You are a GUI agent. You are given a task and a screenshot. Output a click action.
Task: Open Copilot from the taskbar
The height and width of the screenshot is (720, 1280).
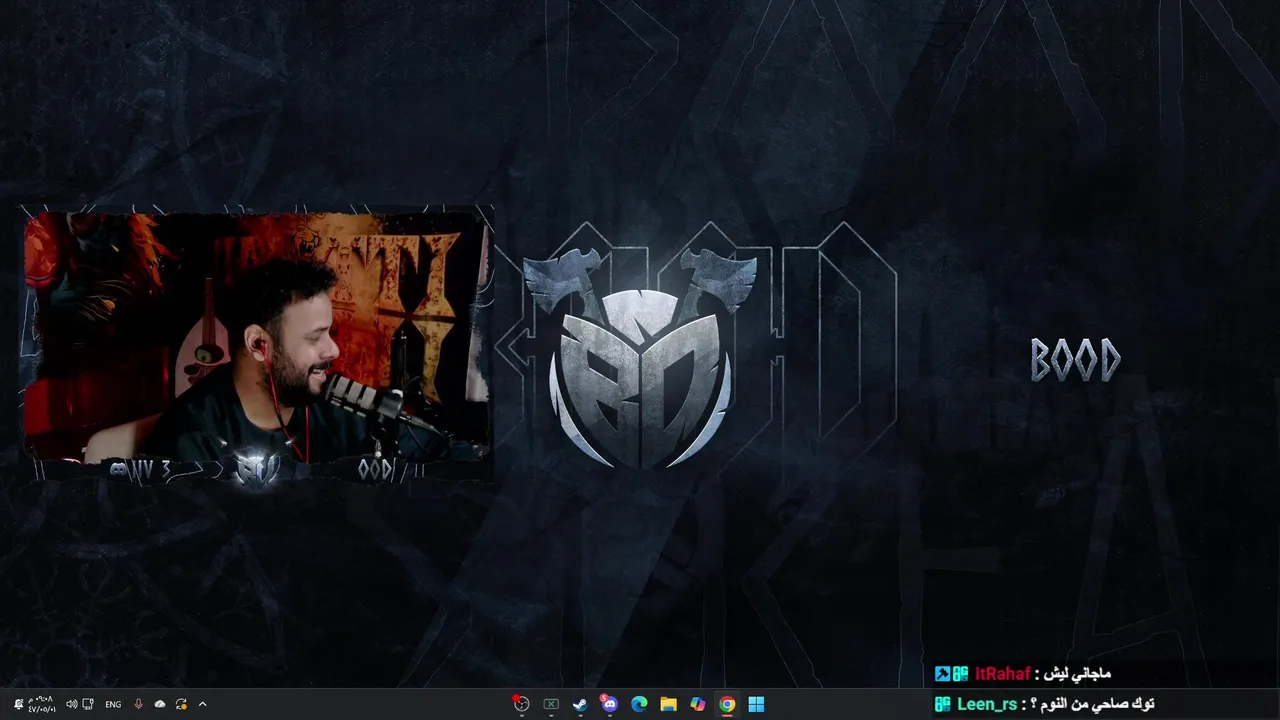coord(698,704)
